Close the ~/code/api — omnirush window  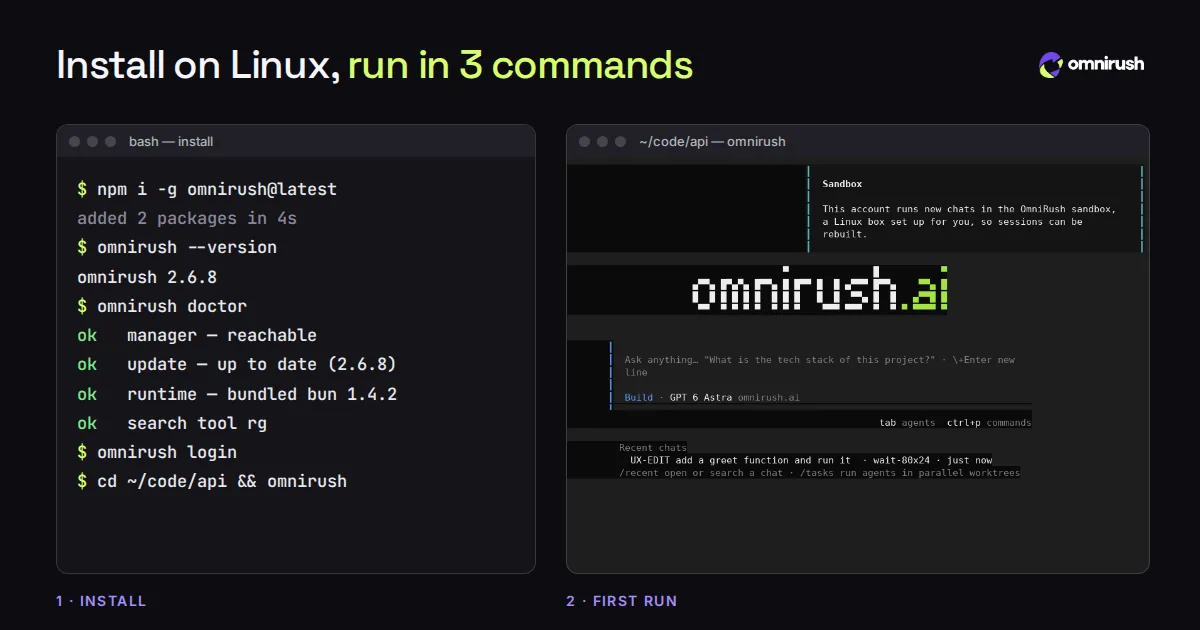[x=585, y=142]
